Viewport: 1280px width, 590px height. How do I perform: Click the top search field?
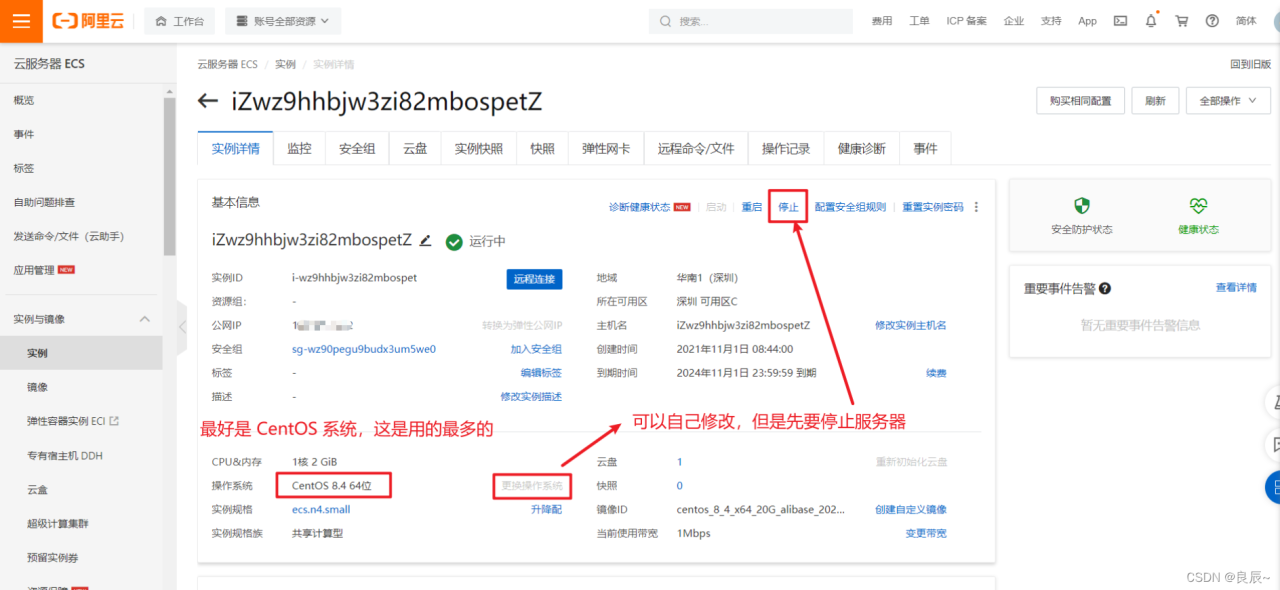click(751, 21)
